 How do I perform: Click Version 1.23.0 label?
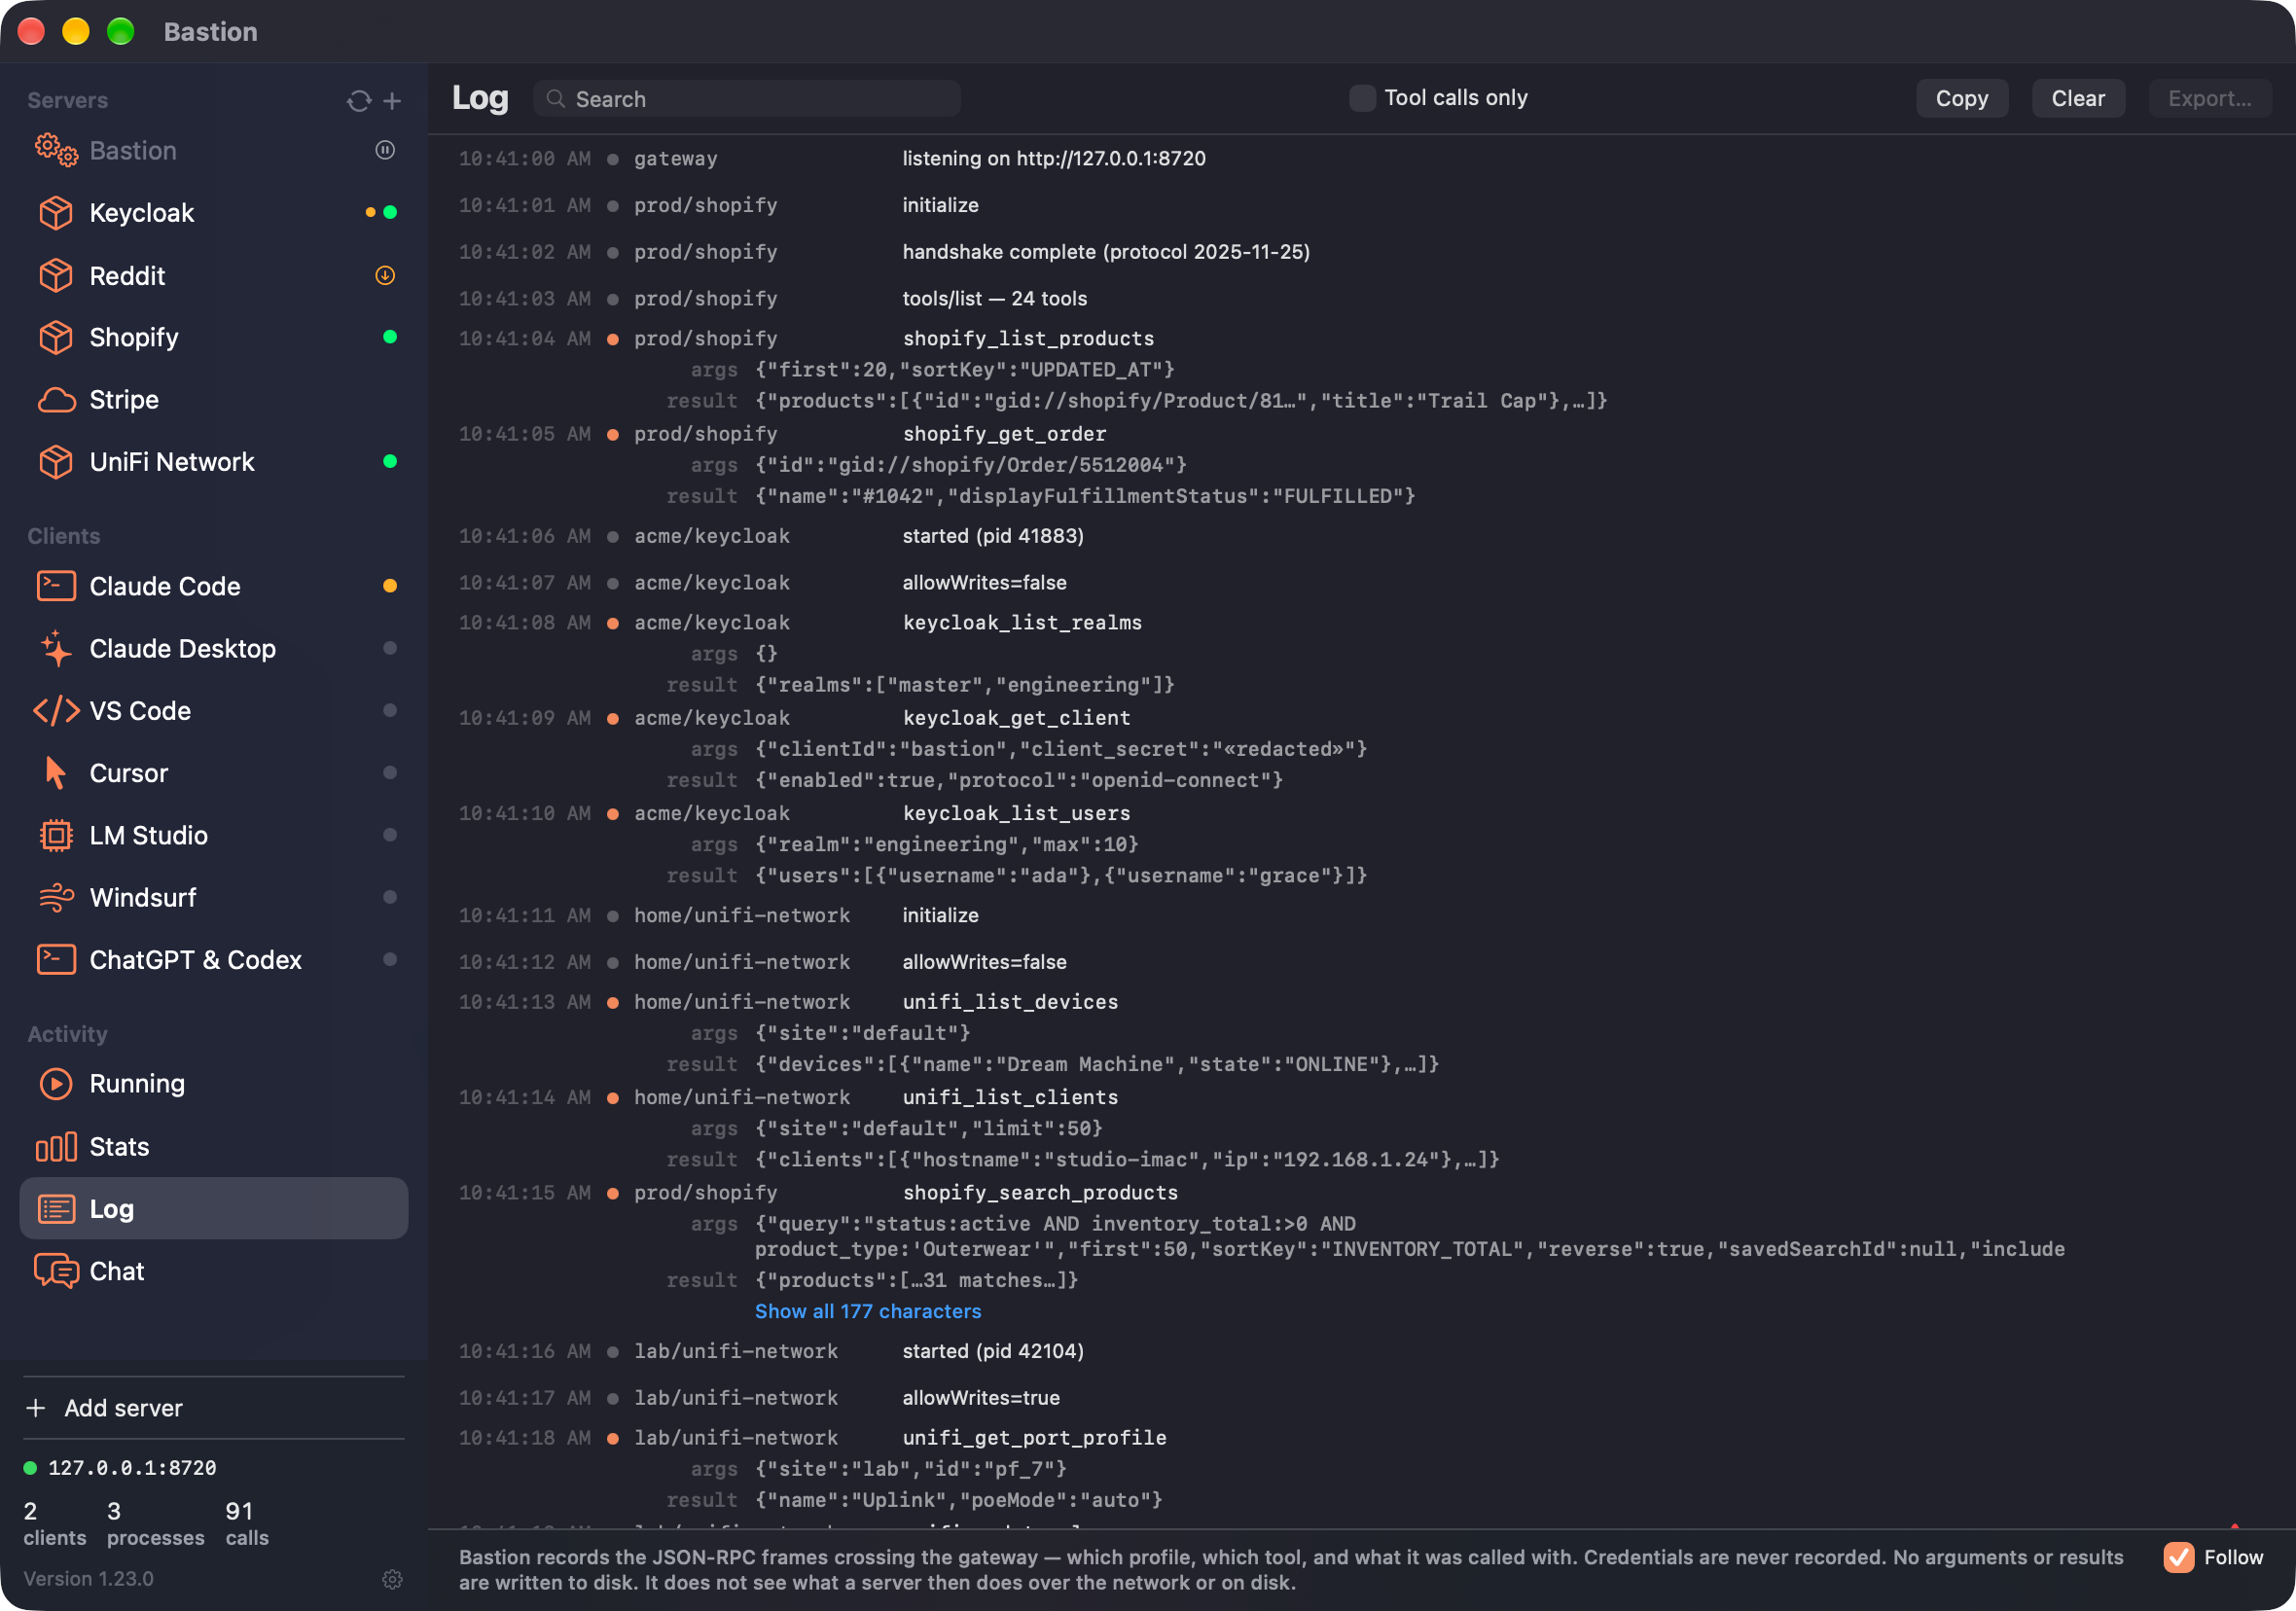[x=88, y=1579]
